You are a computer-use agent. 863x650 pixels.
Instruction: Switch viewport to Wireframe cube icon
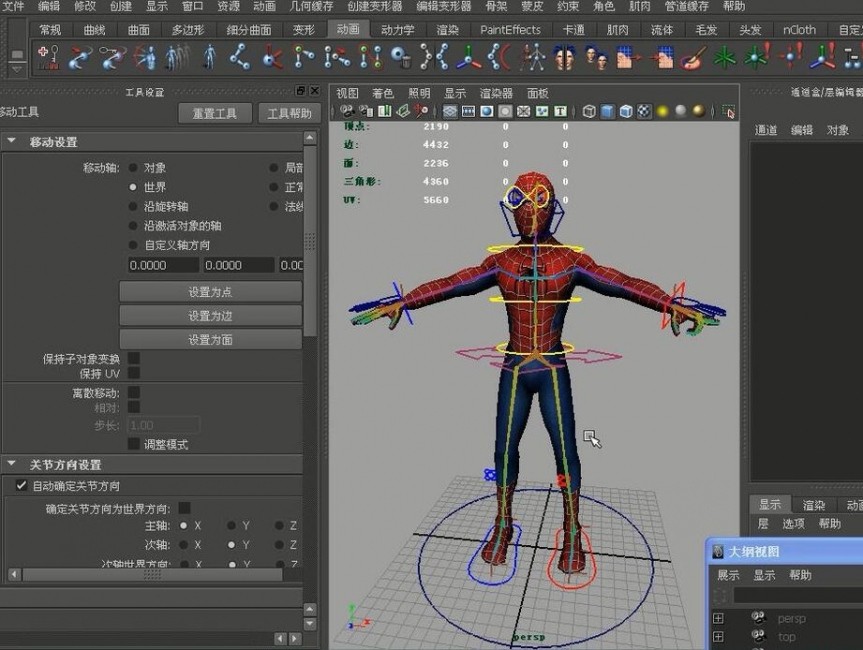589,112
